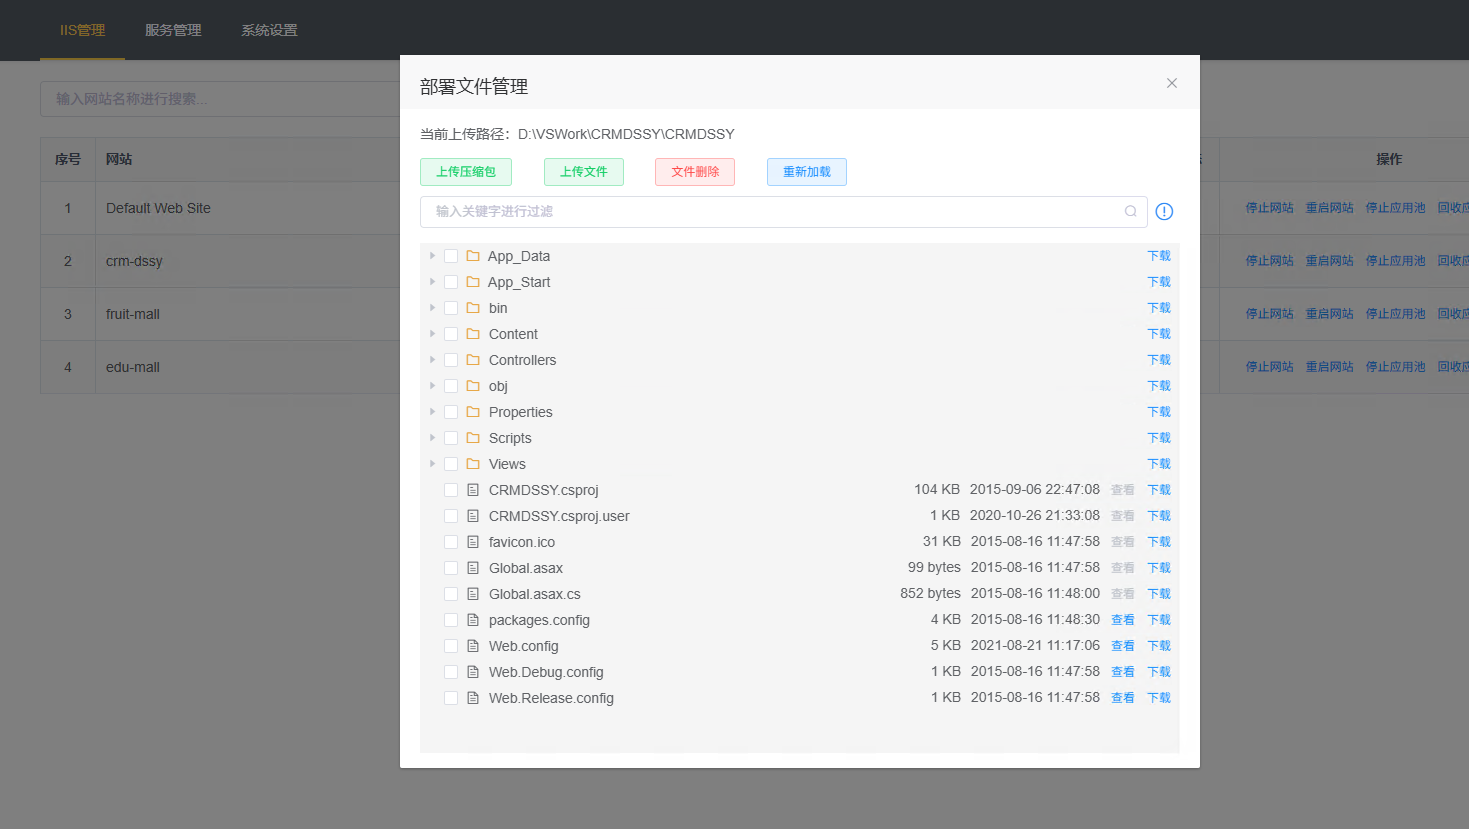This screenshot has width=1469, height=829.
Task: Check the App_Data folder checkbox
Action: [x=451, y=256]
